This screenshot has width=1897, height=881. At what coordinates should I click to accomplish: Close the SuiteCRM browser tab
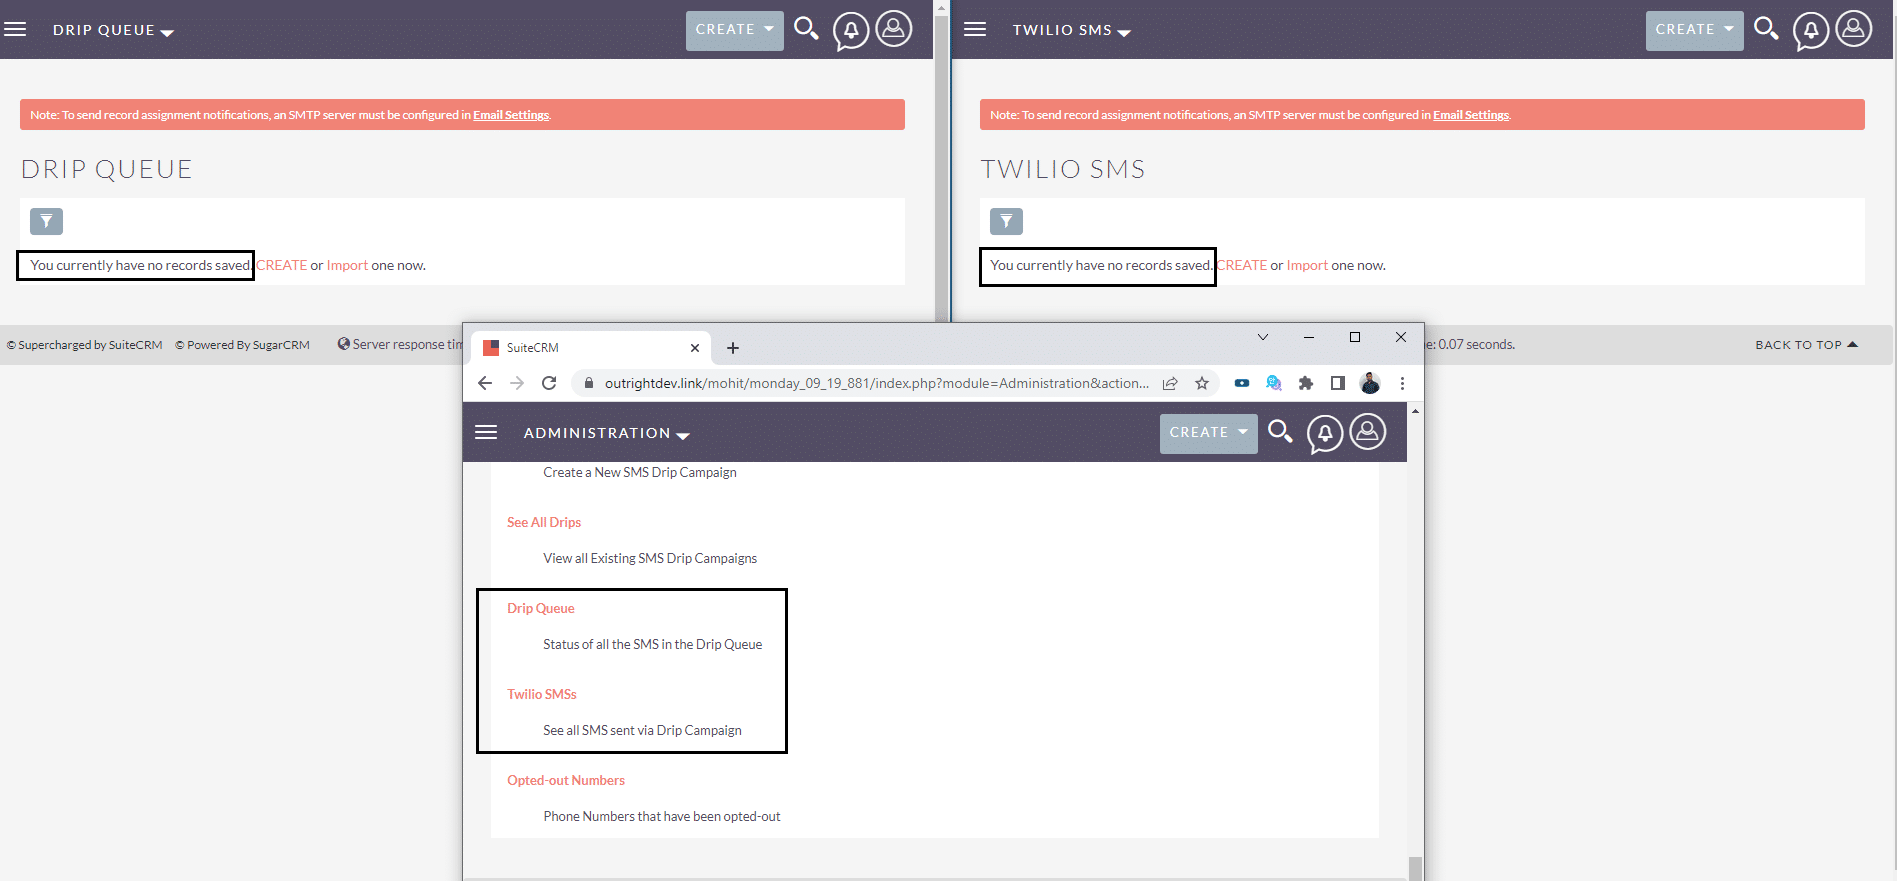pos(695,348)
